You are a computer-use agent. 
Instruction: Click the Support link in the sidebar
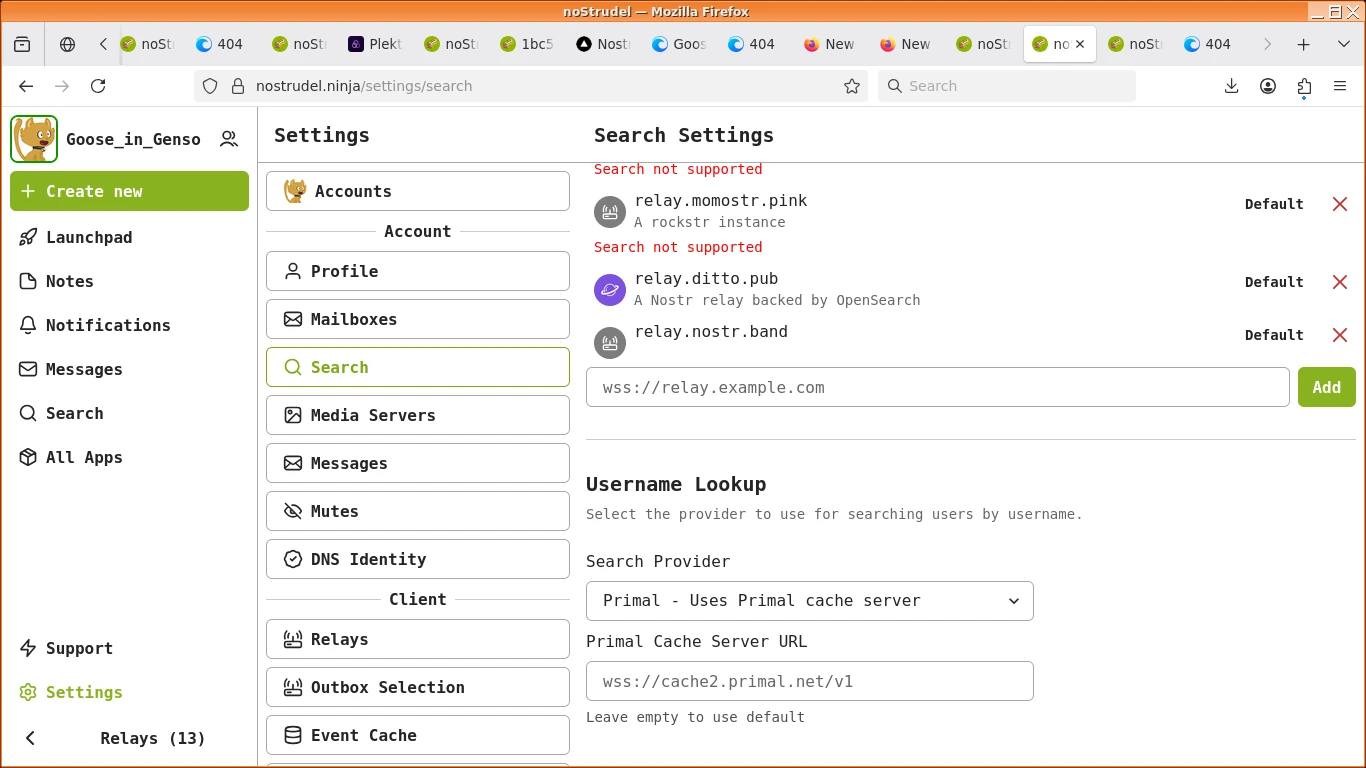click(x=129, y=648)
